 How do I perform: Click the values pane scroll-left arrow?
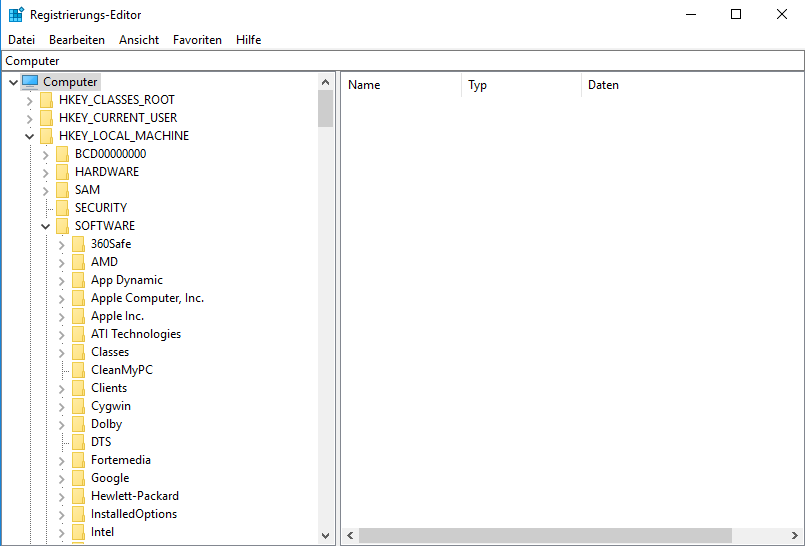pos(350,535)
